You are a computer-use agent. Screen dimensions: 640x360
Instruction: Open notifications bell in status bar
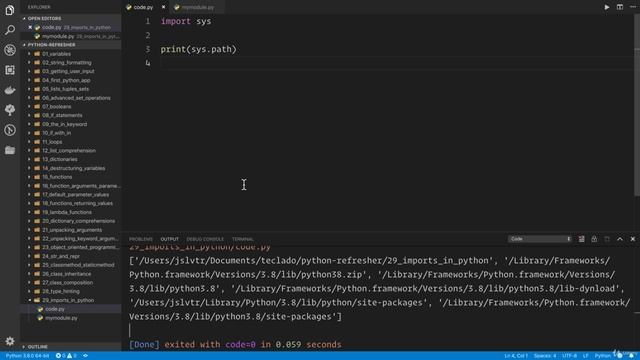[x=631, y=356]
